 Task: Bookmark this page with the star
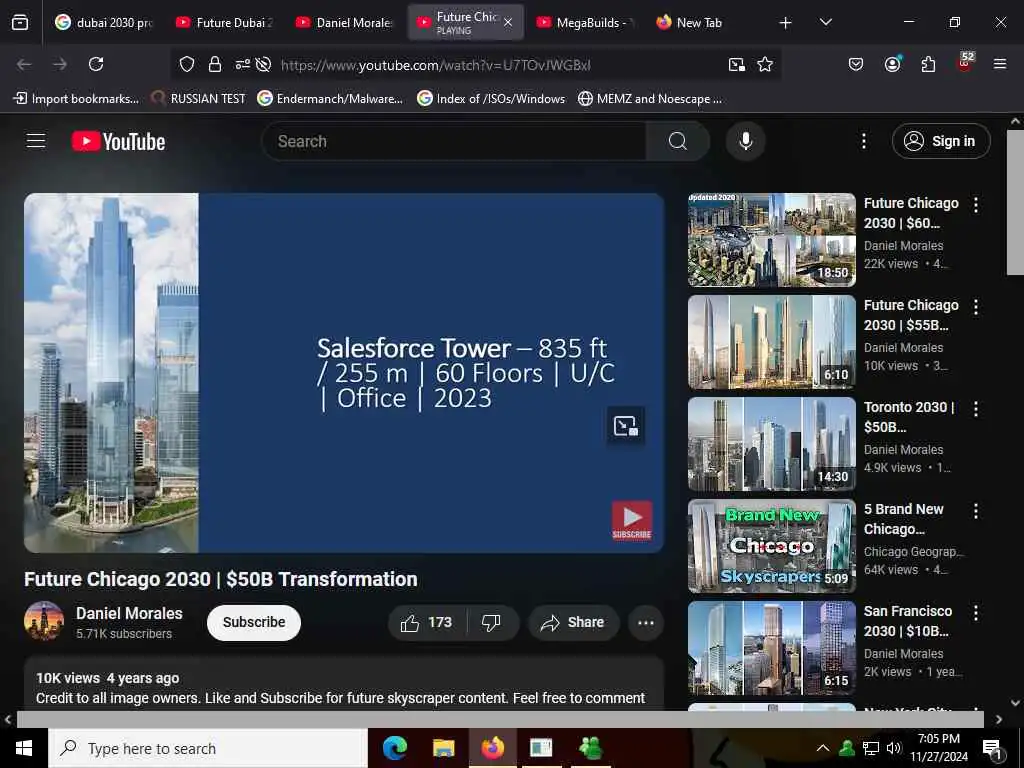pyautogui.click(x=765, y=64)
